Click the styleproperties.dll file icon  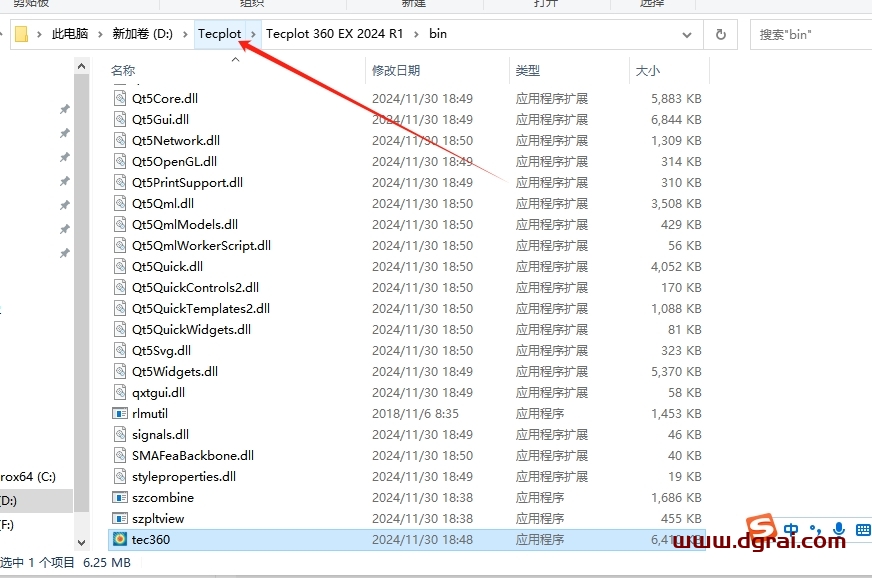tap(120, 477)
